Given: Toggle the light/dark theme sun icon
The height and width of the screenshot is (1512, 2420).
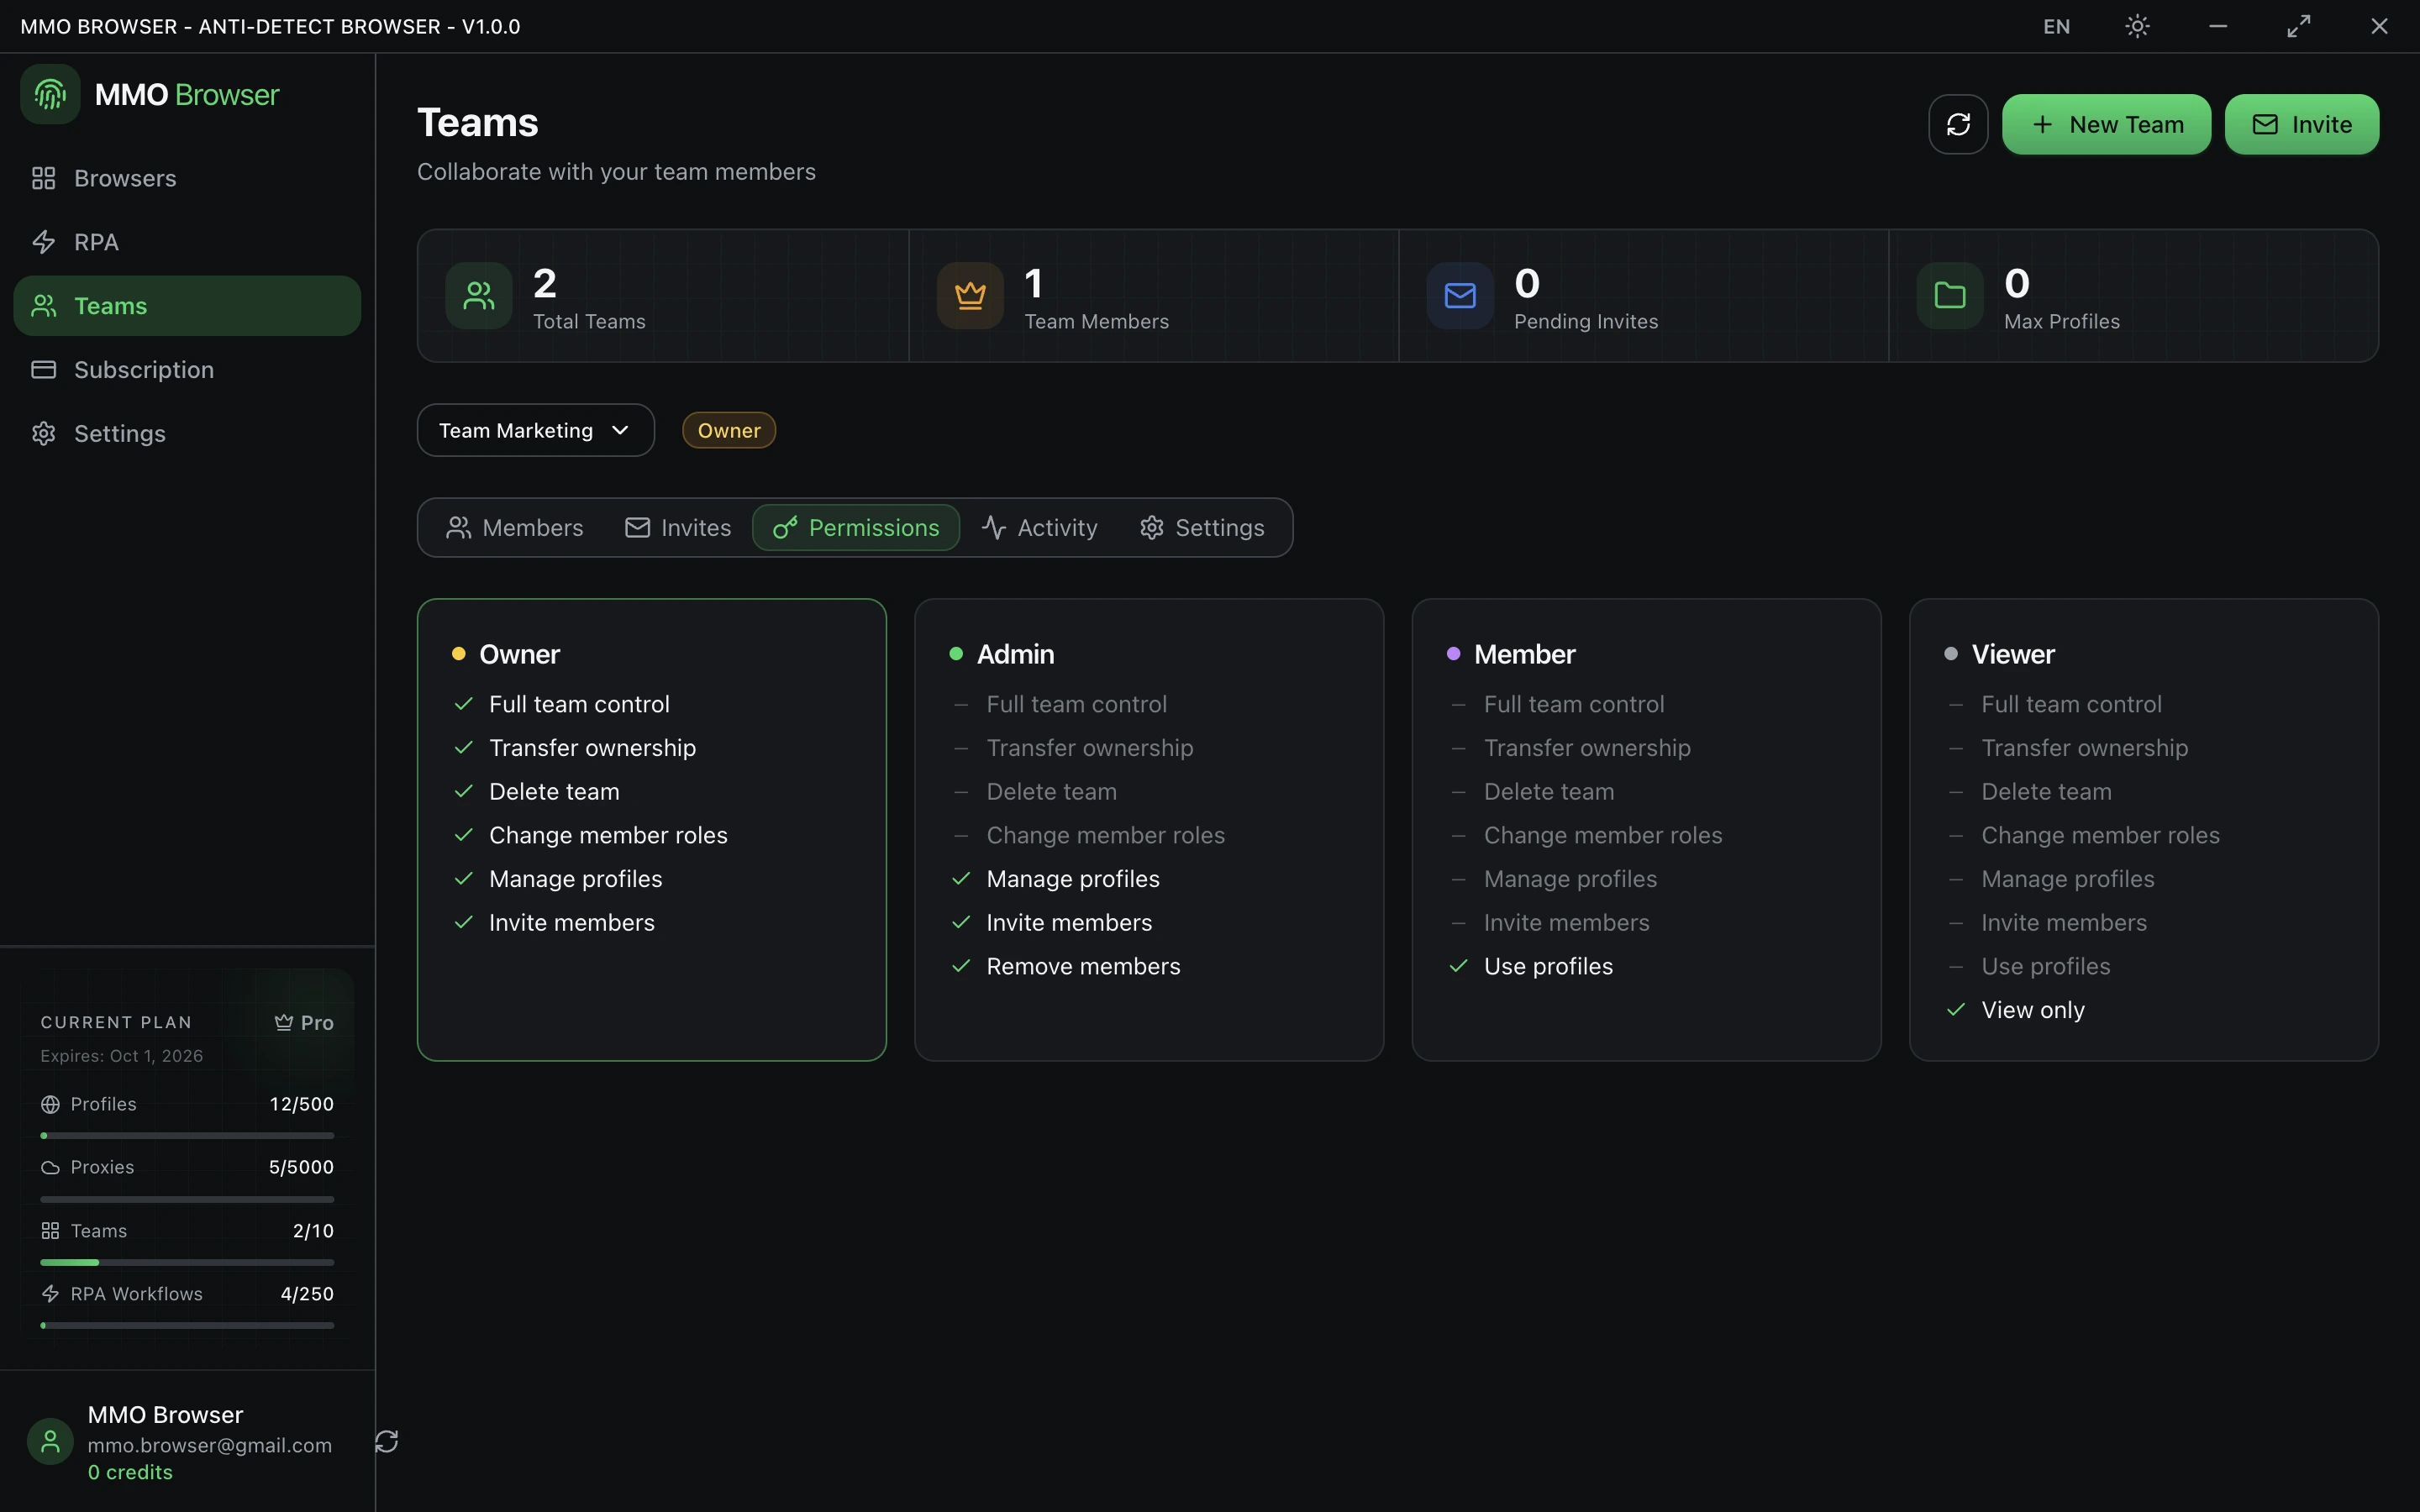Looking at the screenshot, I should [x=2137, y=27].
